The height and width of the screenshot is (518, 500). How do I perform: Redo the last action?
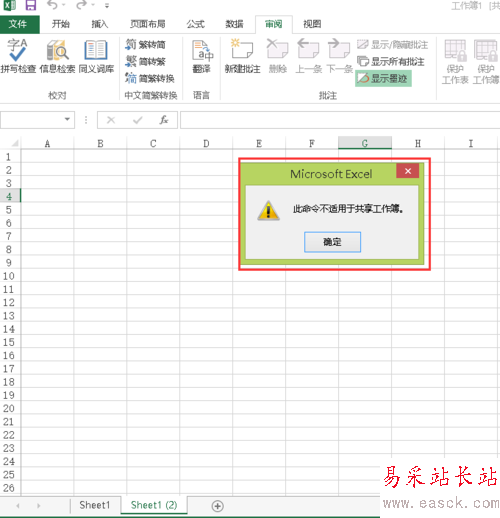pyautogui.click(x=81, y=5)
